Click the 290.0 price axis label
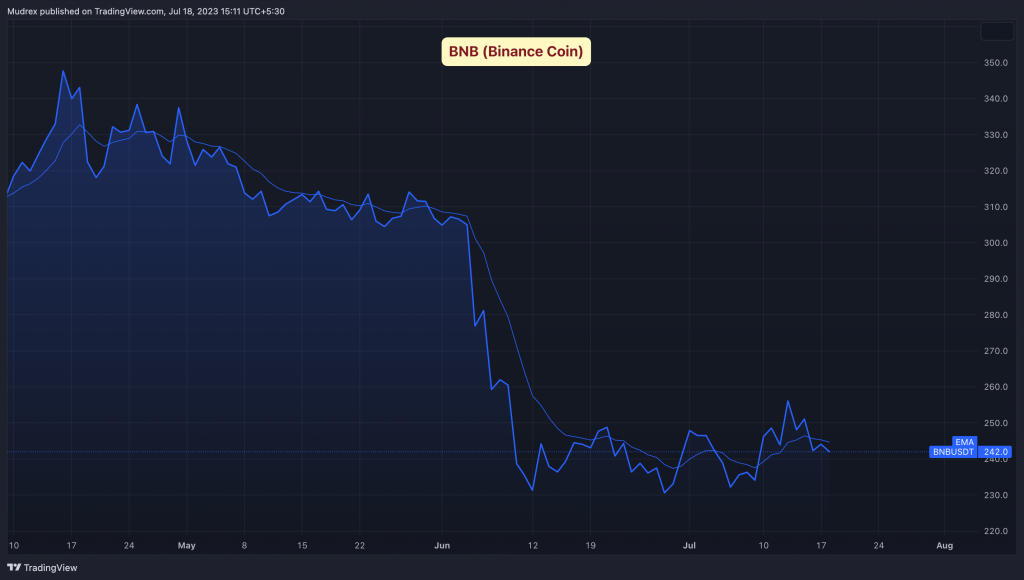The image size is (1024, 580). [996, 278]
